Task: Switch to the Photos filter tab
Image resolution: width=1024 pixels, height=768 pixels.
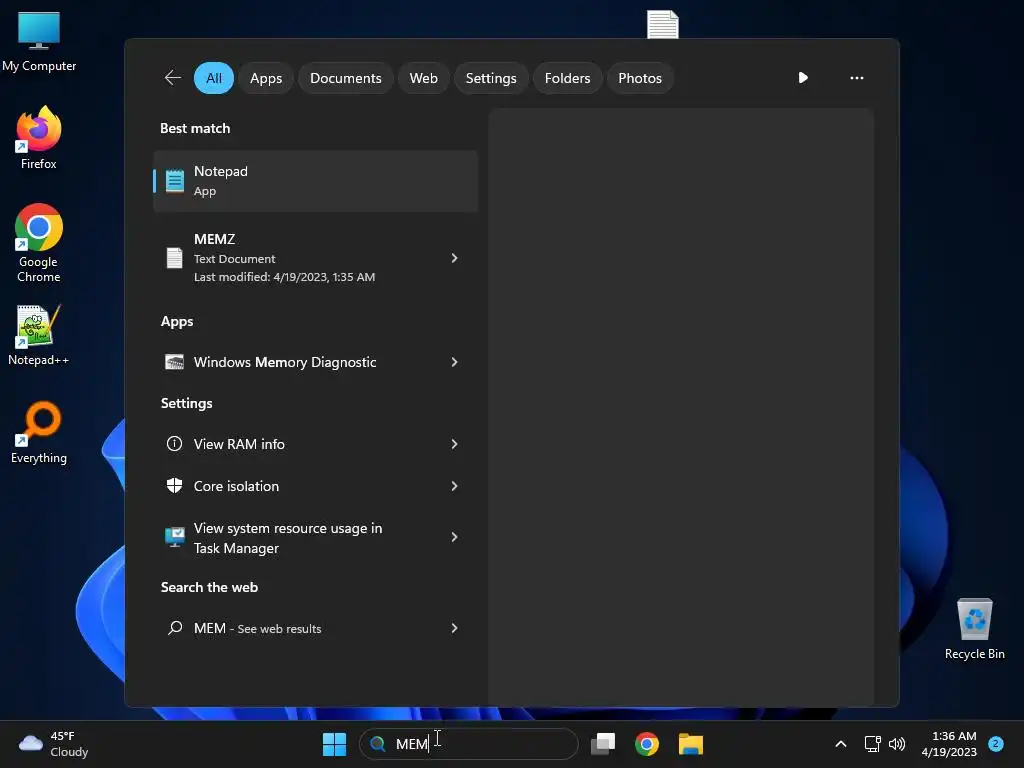Action: pyautogui.click(x=640, y=78)
